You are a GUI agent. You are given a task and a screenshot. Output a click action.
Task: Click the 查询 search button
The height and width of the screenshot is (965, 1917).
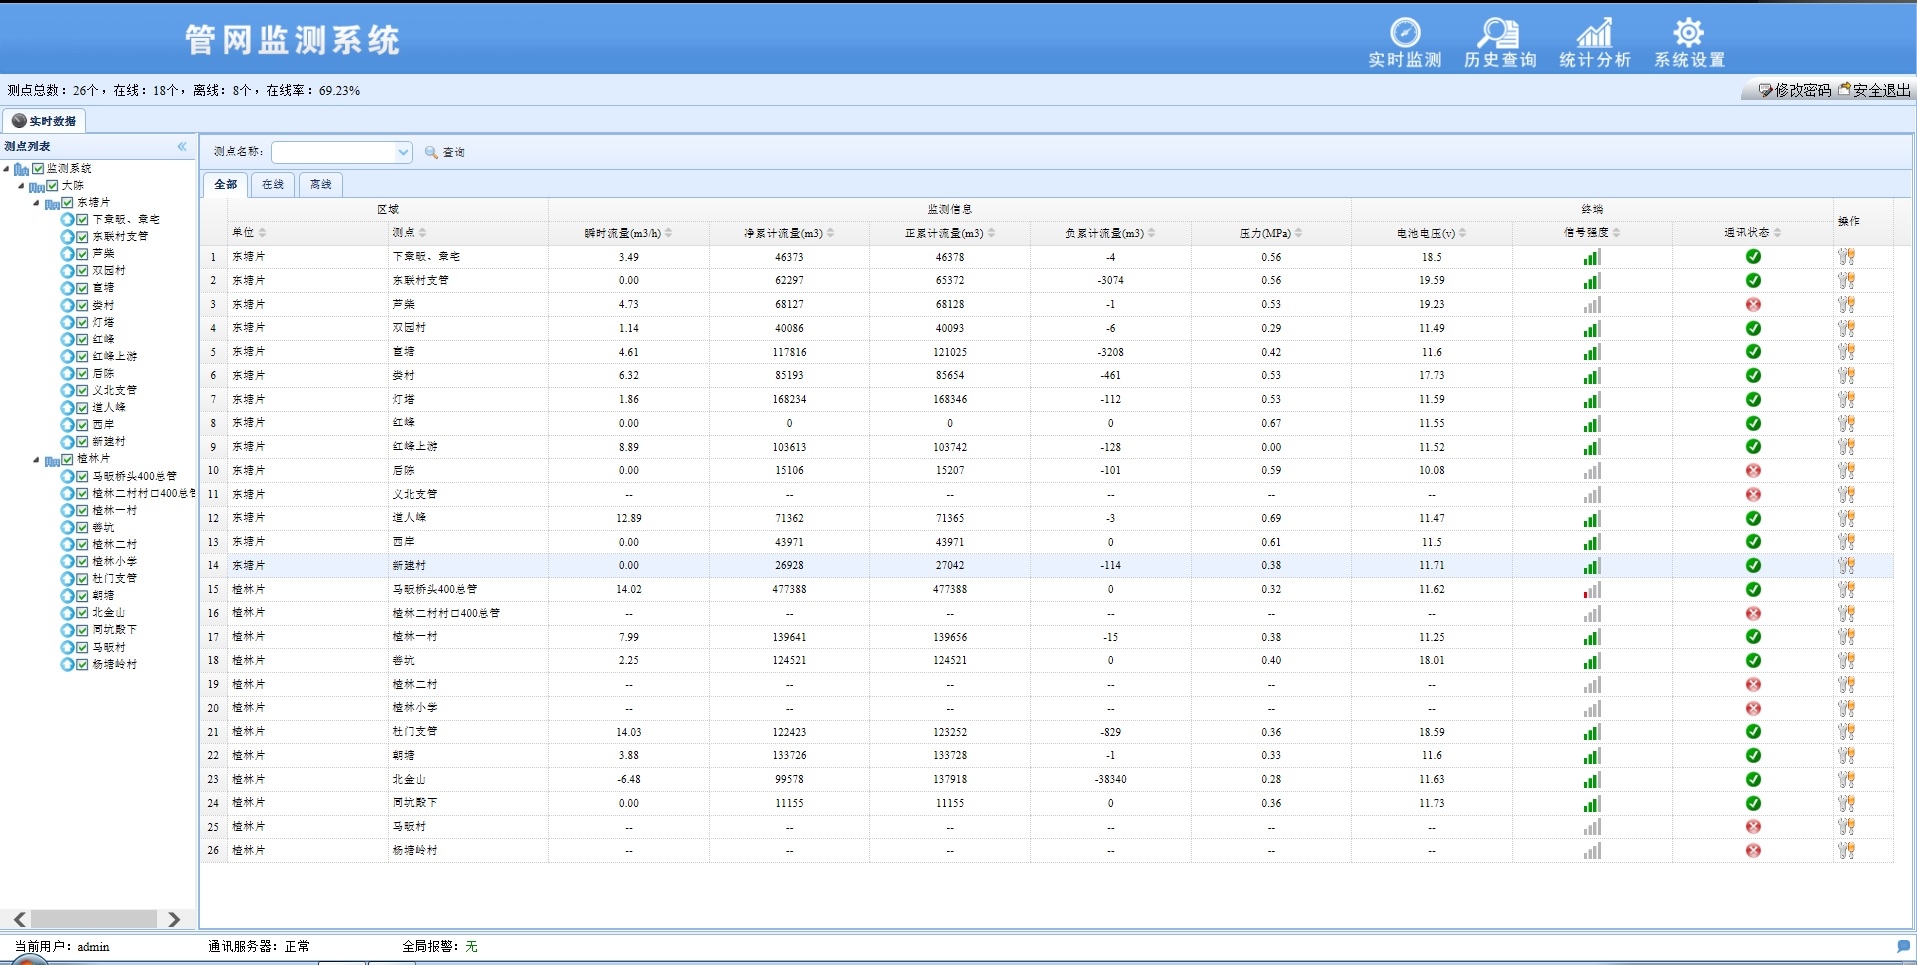click(x=444, y=152)
